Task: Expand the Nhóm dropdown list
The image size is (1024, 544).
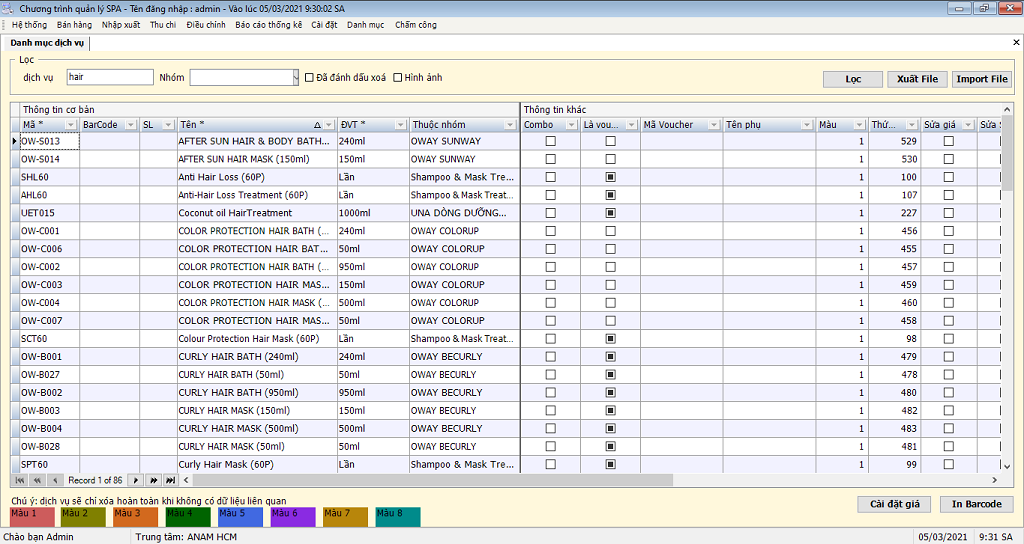Action: [295, 78]
